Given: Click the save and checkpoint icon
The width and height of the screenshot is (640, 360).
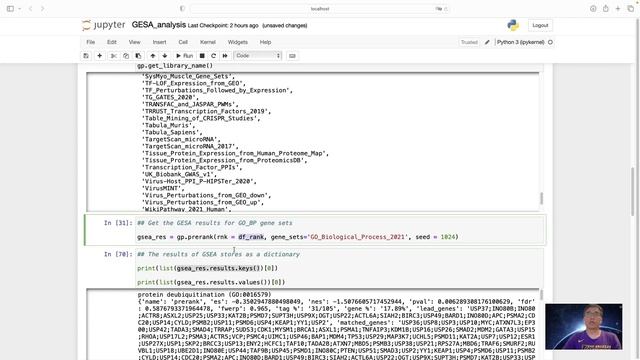Looking at the screenshot, I should pyautogui.click(x=86, y=56).
